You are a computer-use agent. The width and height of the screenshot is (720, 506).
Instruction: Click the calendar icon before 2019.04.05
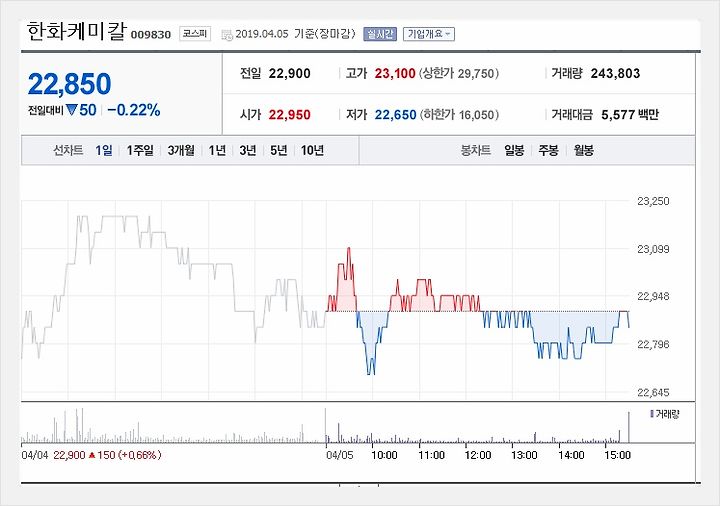[x=227, y=35]
